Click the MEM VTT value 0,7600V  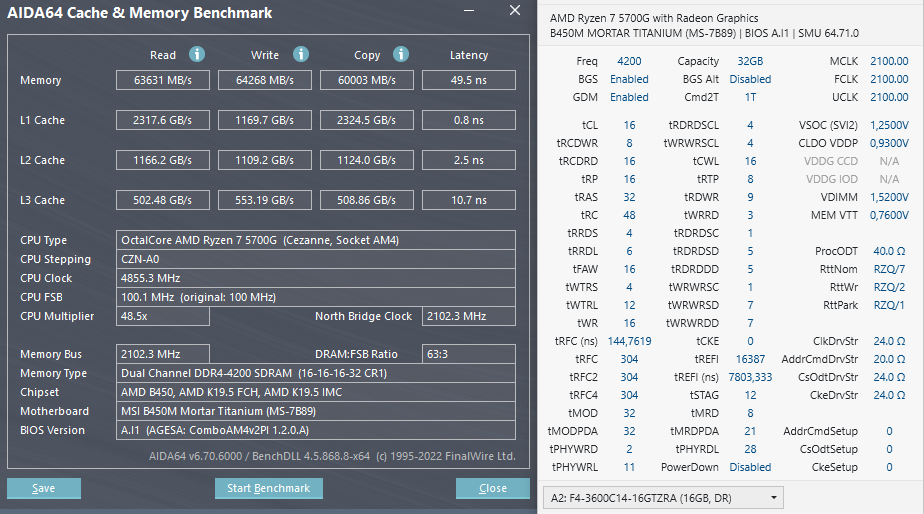coord(889,215)
